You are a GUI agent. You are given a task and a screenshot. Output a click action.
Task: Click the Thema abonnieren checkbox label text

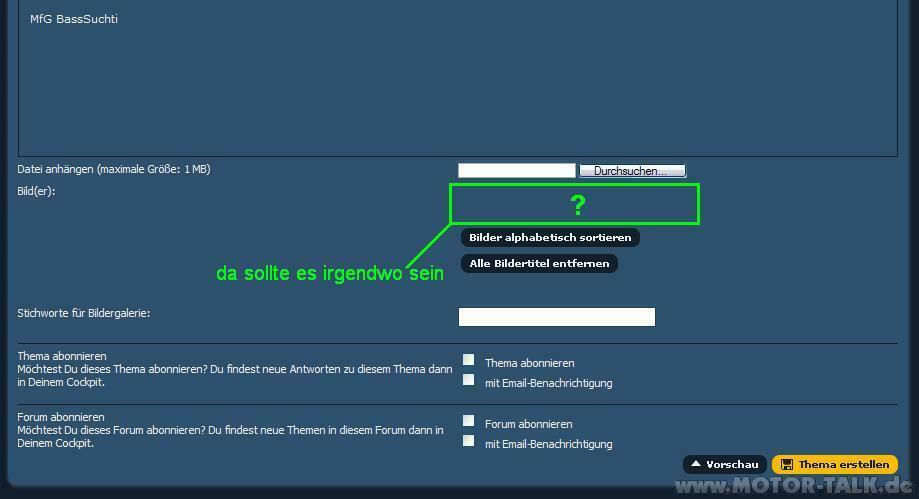pos(529,364)
